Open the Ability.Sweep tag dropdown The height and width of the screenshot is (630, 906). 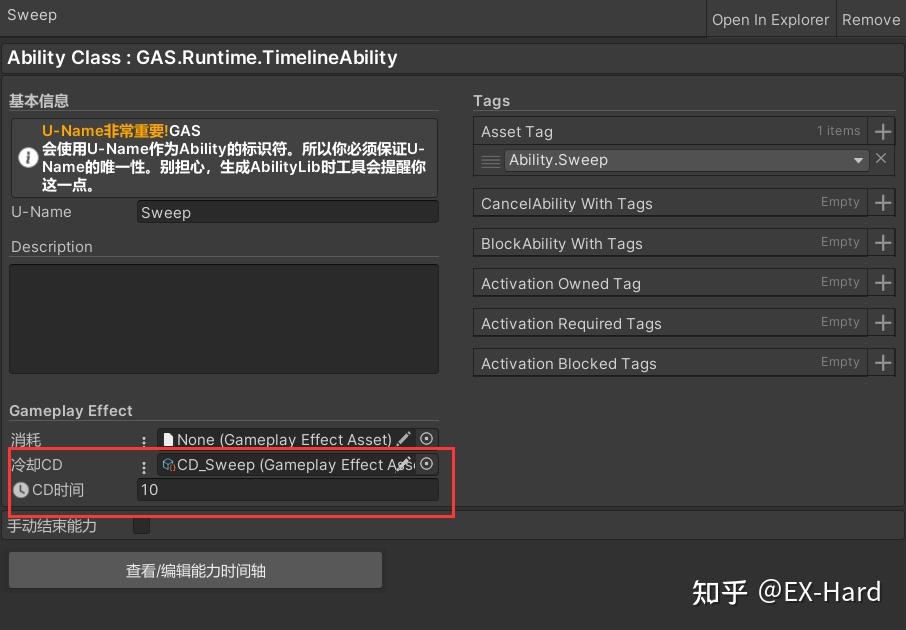tap(858, 160)
